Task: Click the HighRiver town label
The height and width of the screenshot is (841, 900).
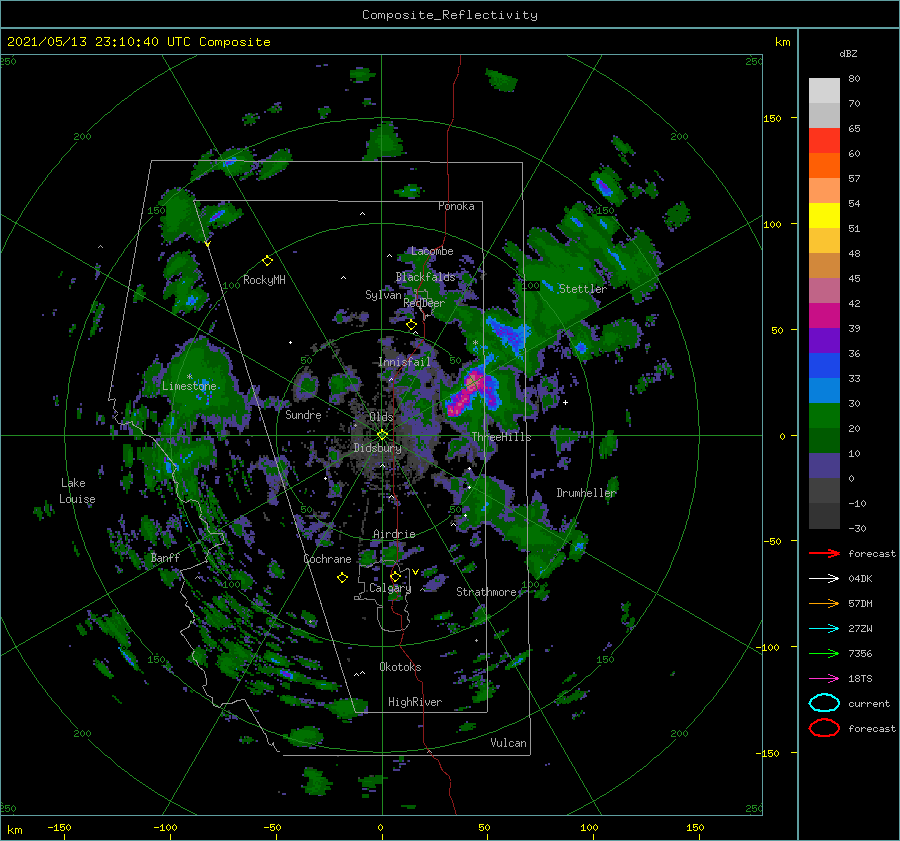Action: coord(415,702)
